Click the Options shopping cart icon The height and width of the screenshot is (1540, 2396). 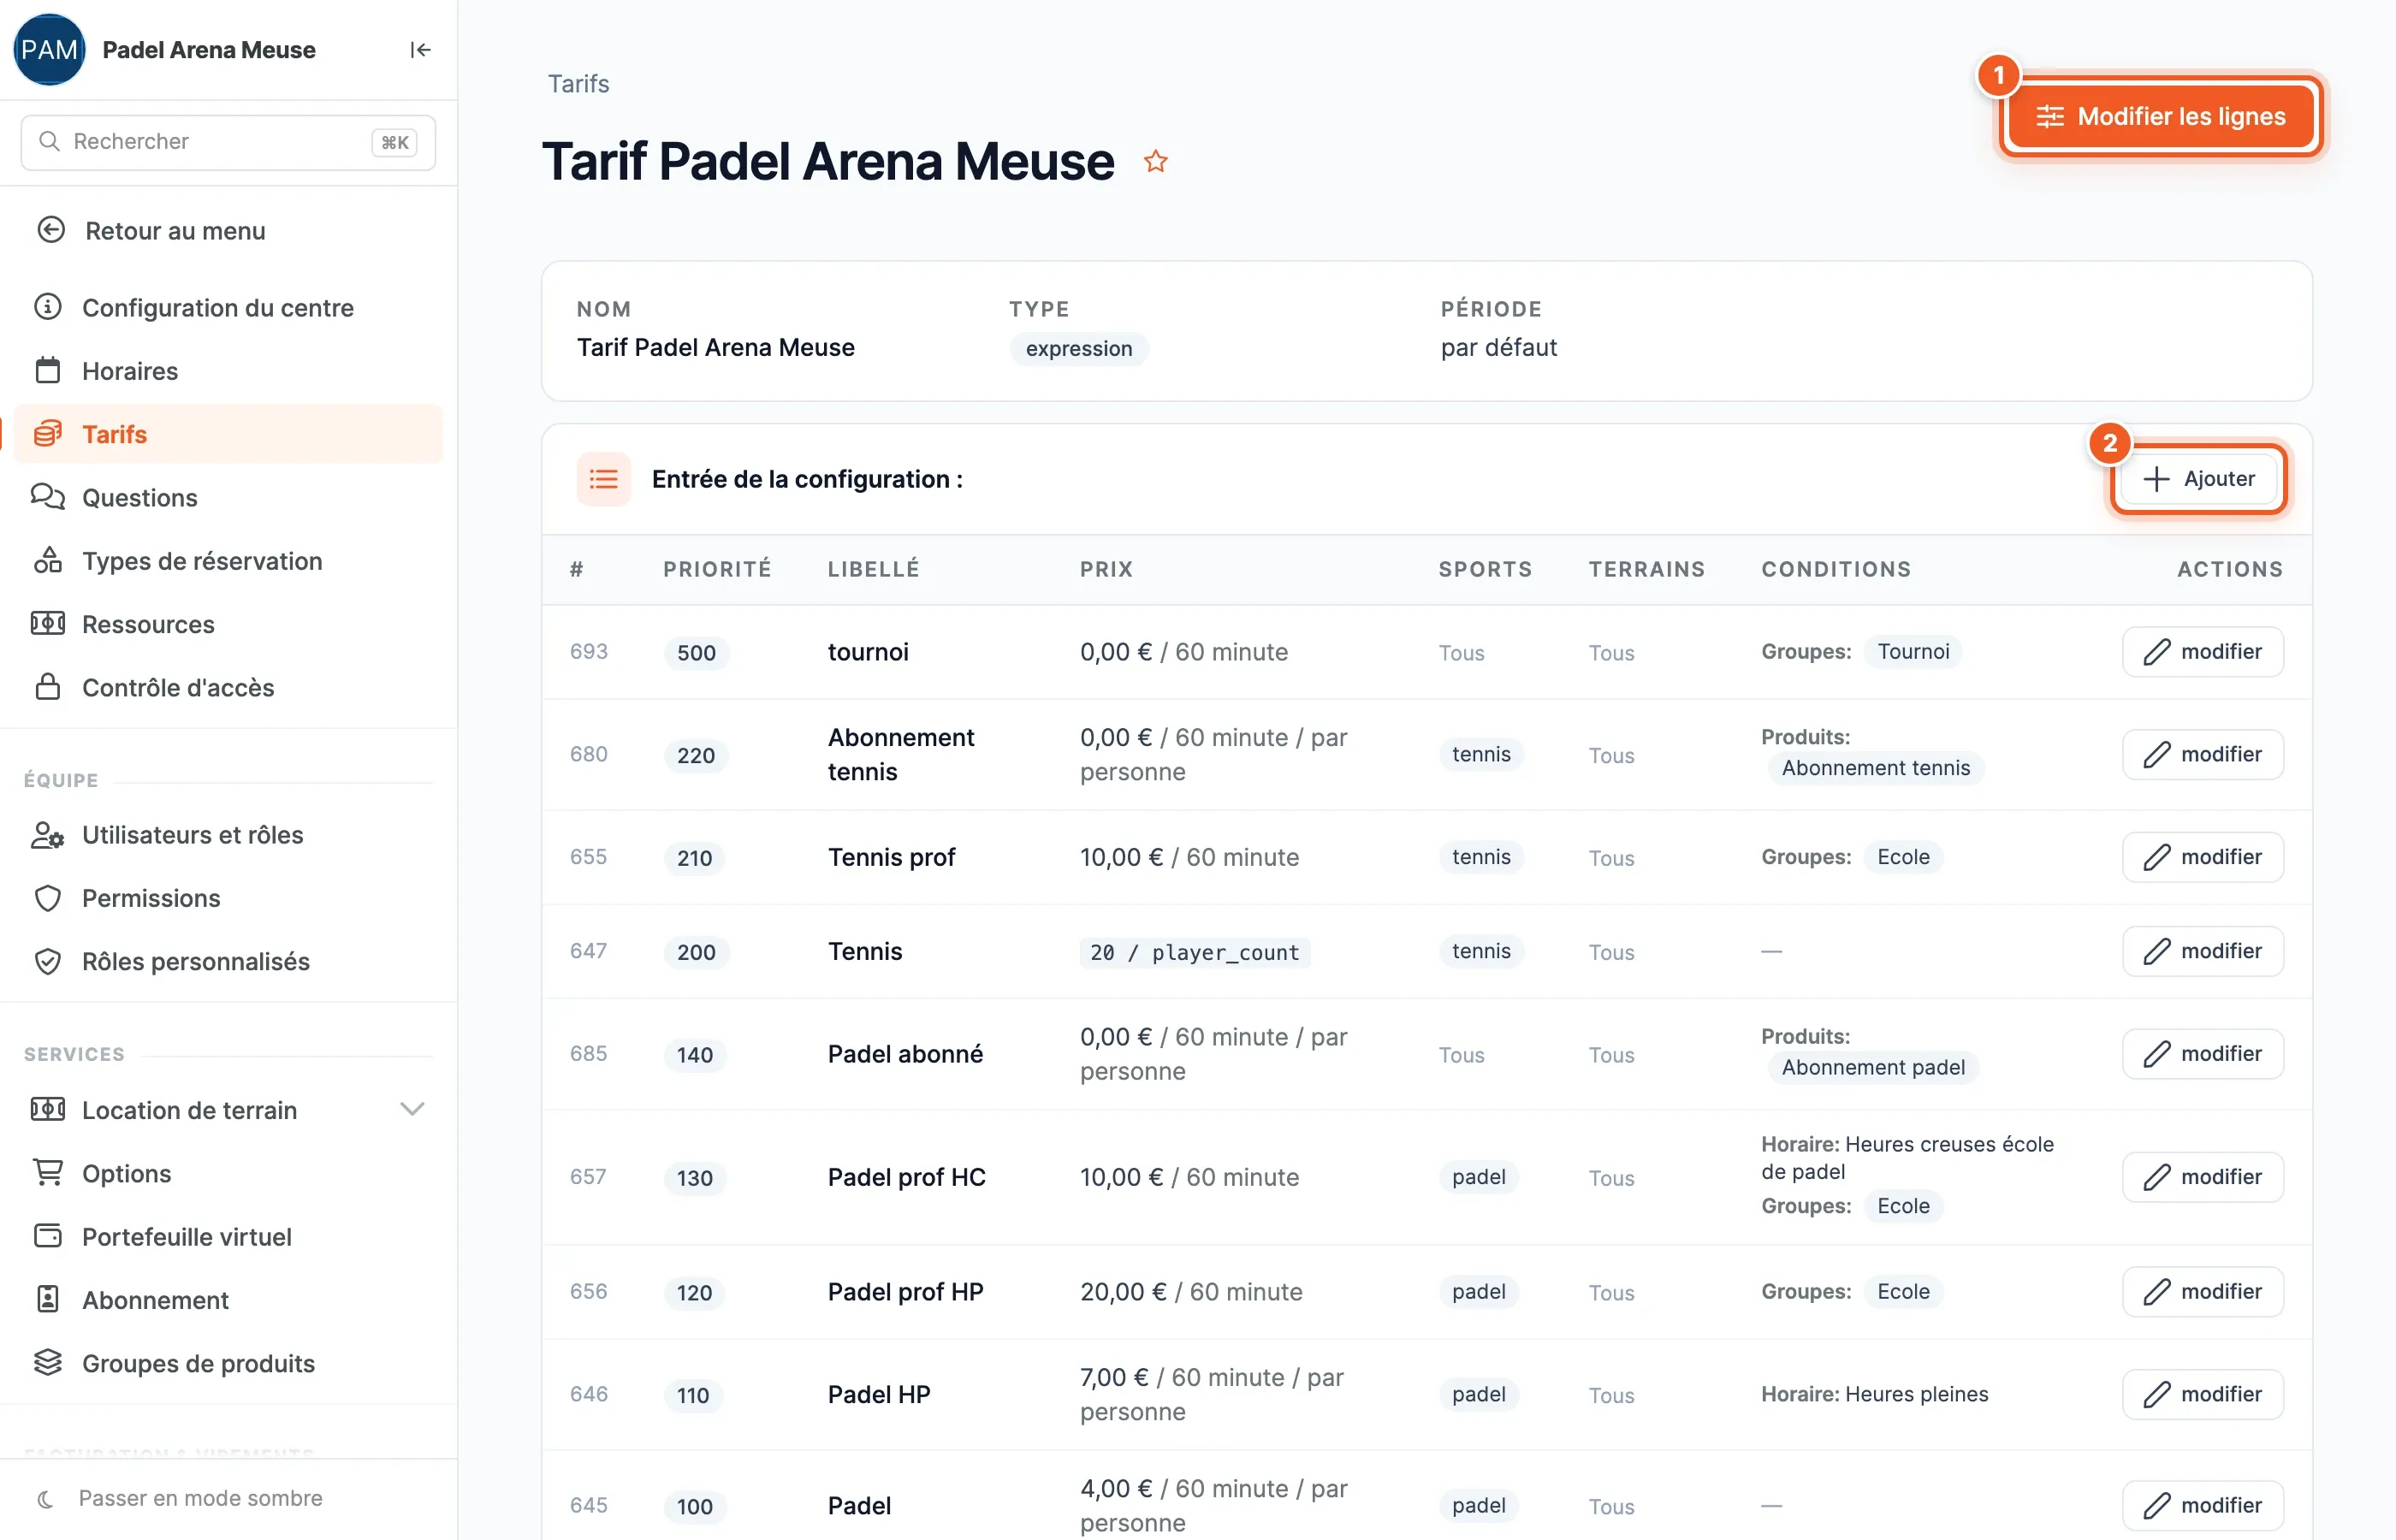tap(48, 1173)
